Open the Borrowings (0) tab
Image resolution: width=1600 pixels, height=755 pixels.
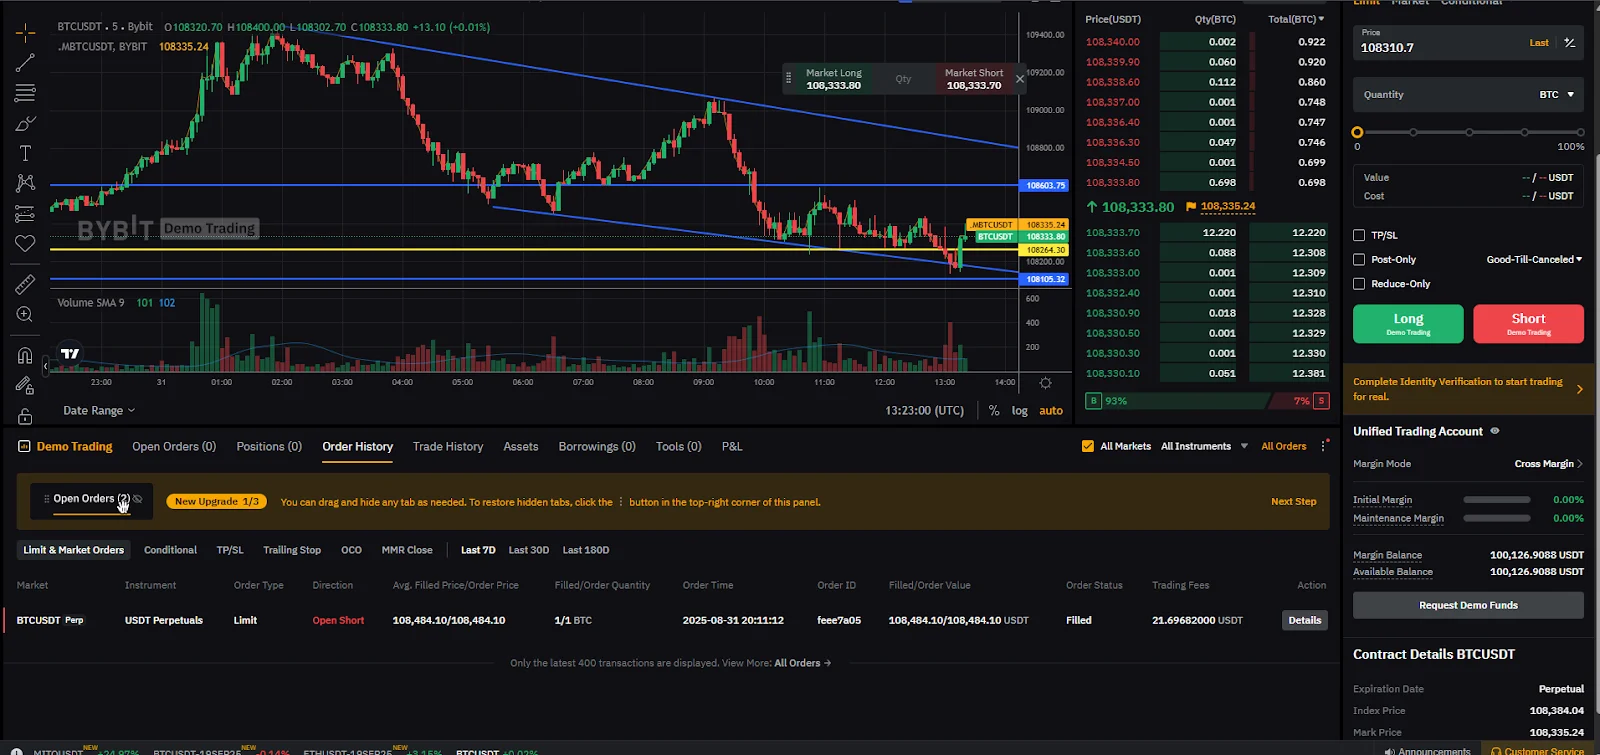click(597, 447)
